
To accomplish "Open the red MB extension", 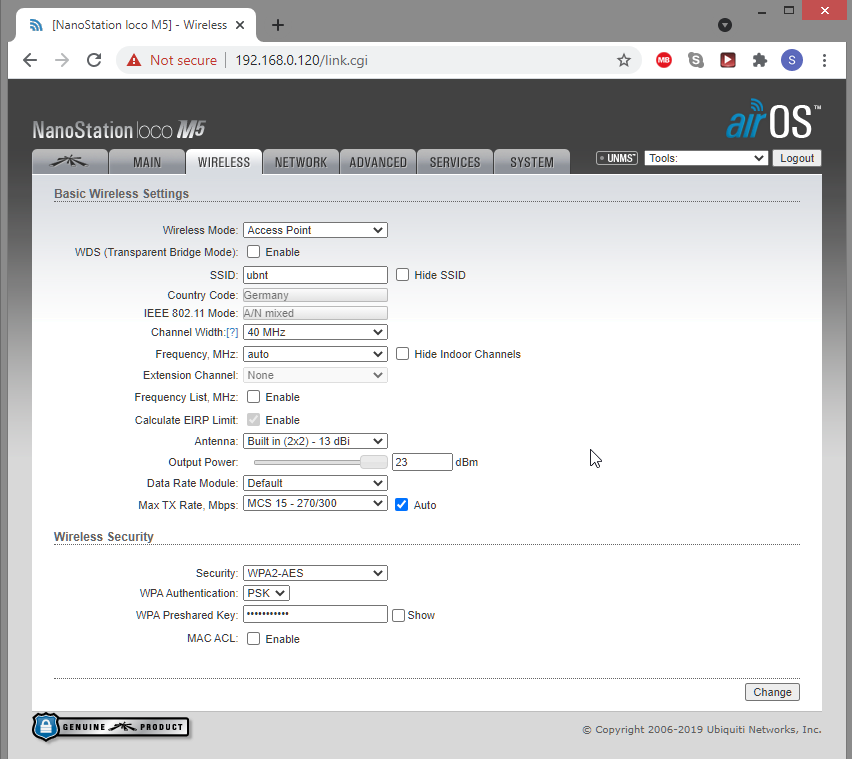I will (663, 60).
